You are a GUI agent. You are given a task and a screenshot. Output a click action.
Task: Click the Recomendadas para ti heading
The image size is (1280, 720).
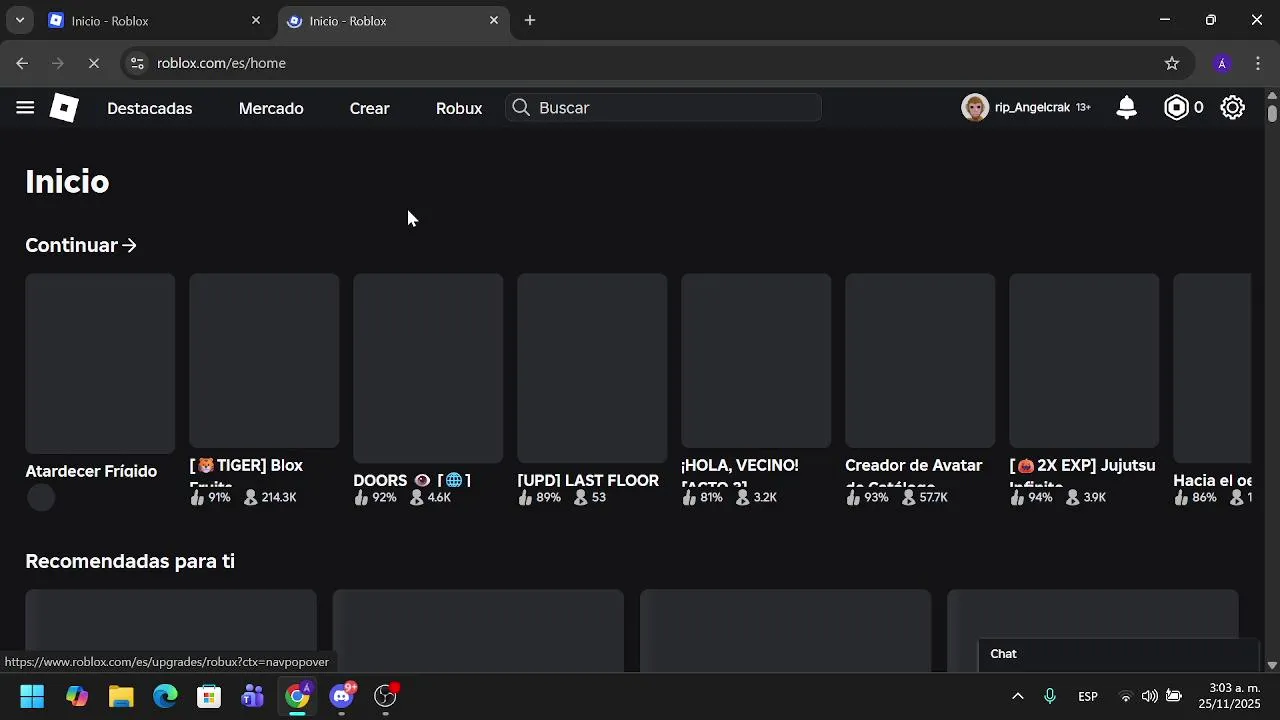[130, 561]
